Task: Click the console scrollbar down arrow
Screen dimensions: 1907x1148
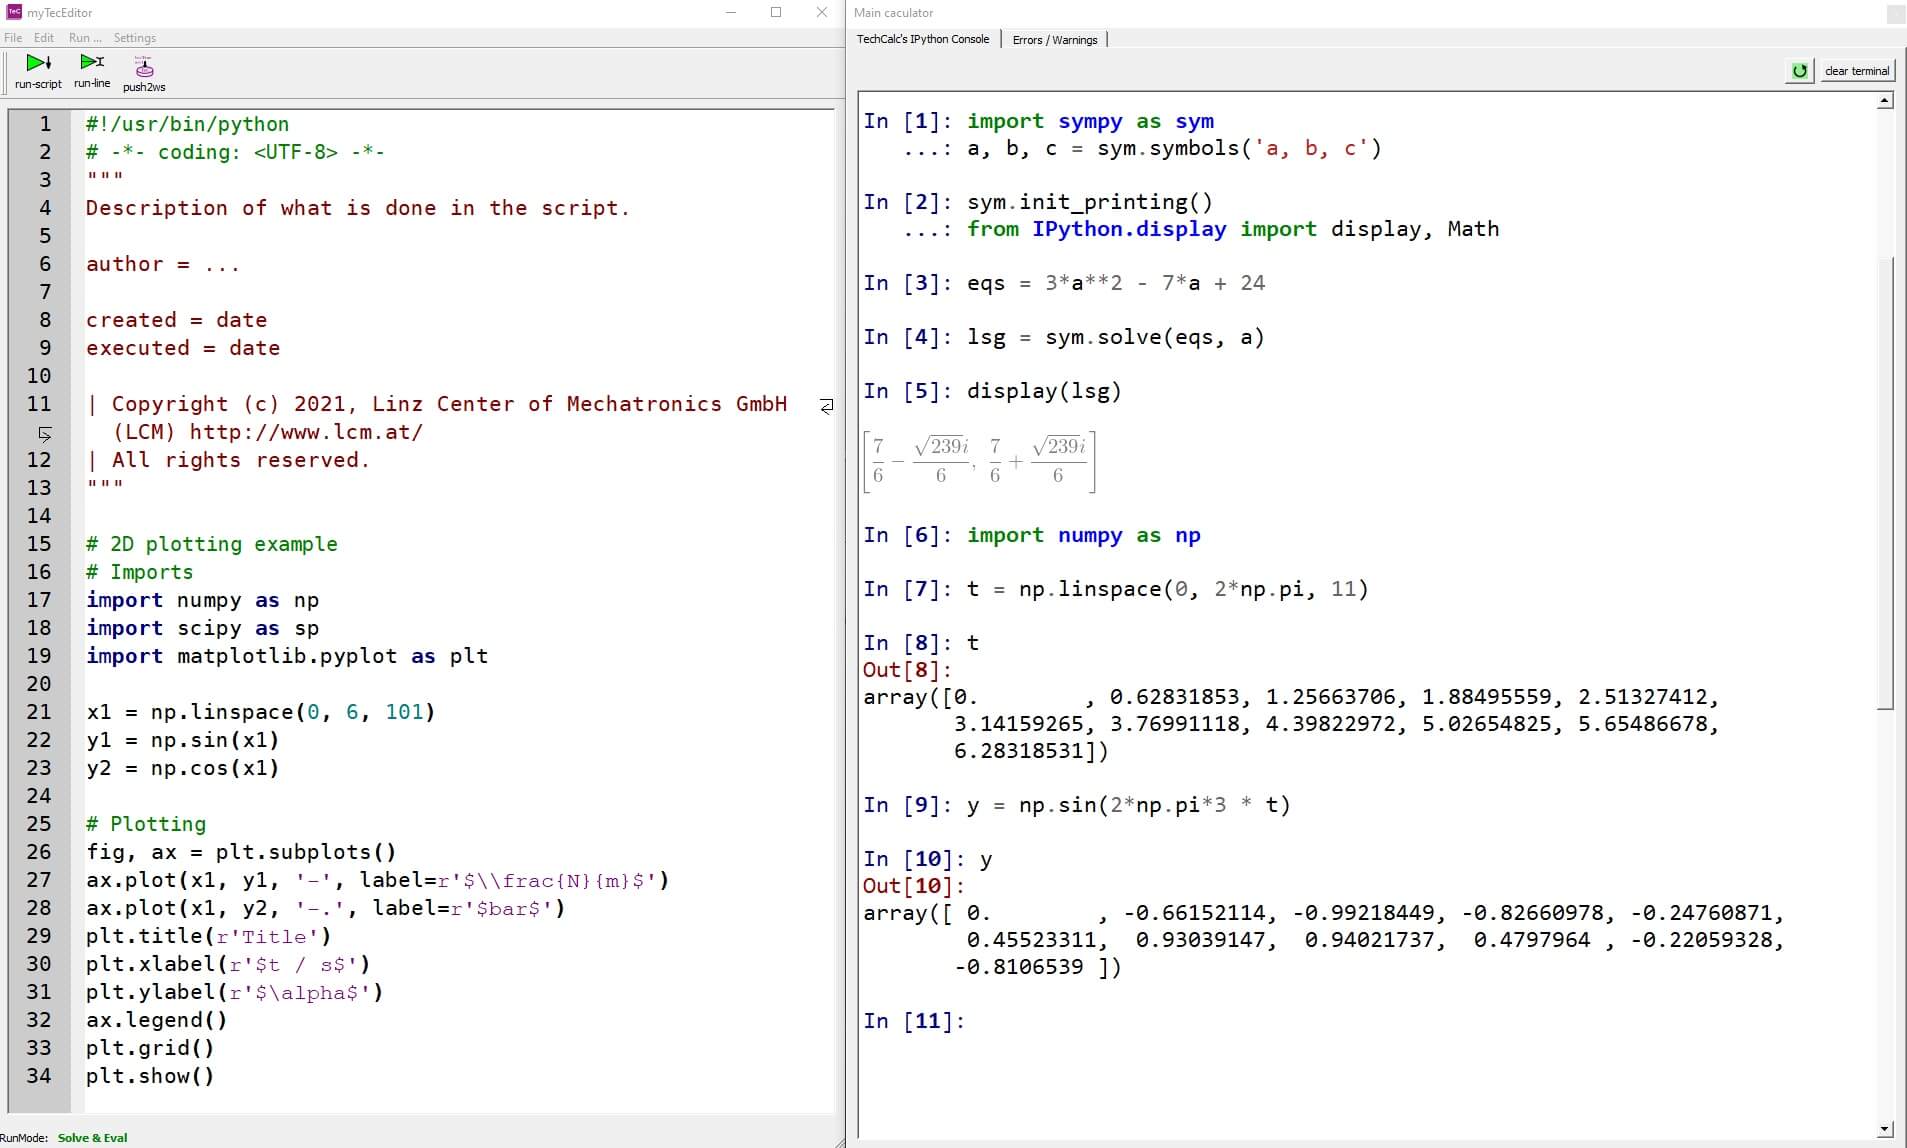Action: click(1885, 1129)
